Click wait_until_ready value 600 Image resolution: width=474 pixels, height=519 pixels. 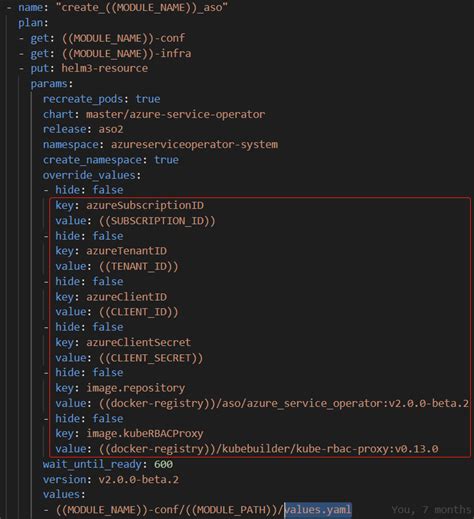163,464
